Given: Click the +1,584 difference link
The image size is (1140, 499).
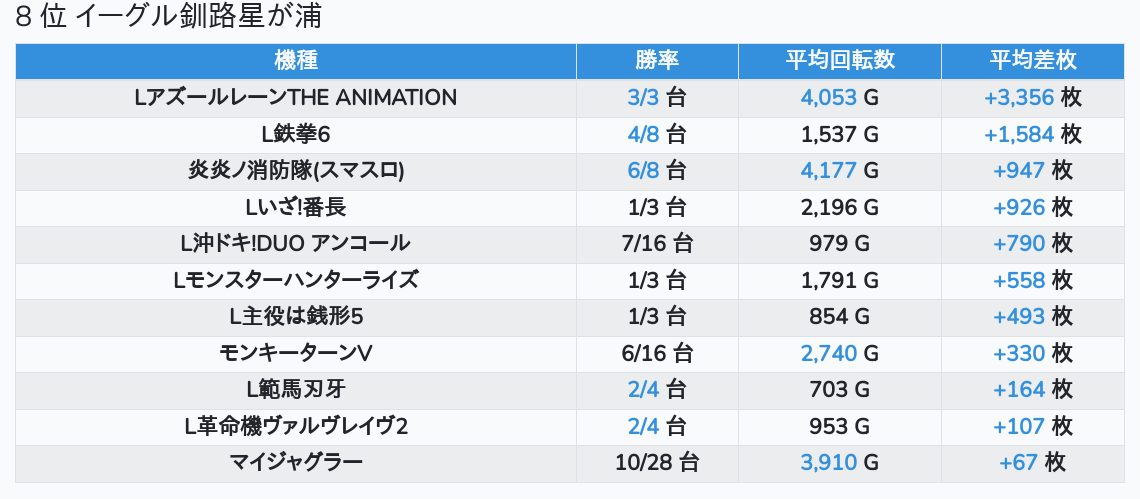Looking at the screenshot, I should [1019, 134].
